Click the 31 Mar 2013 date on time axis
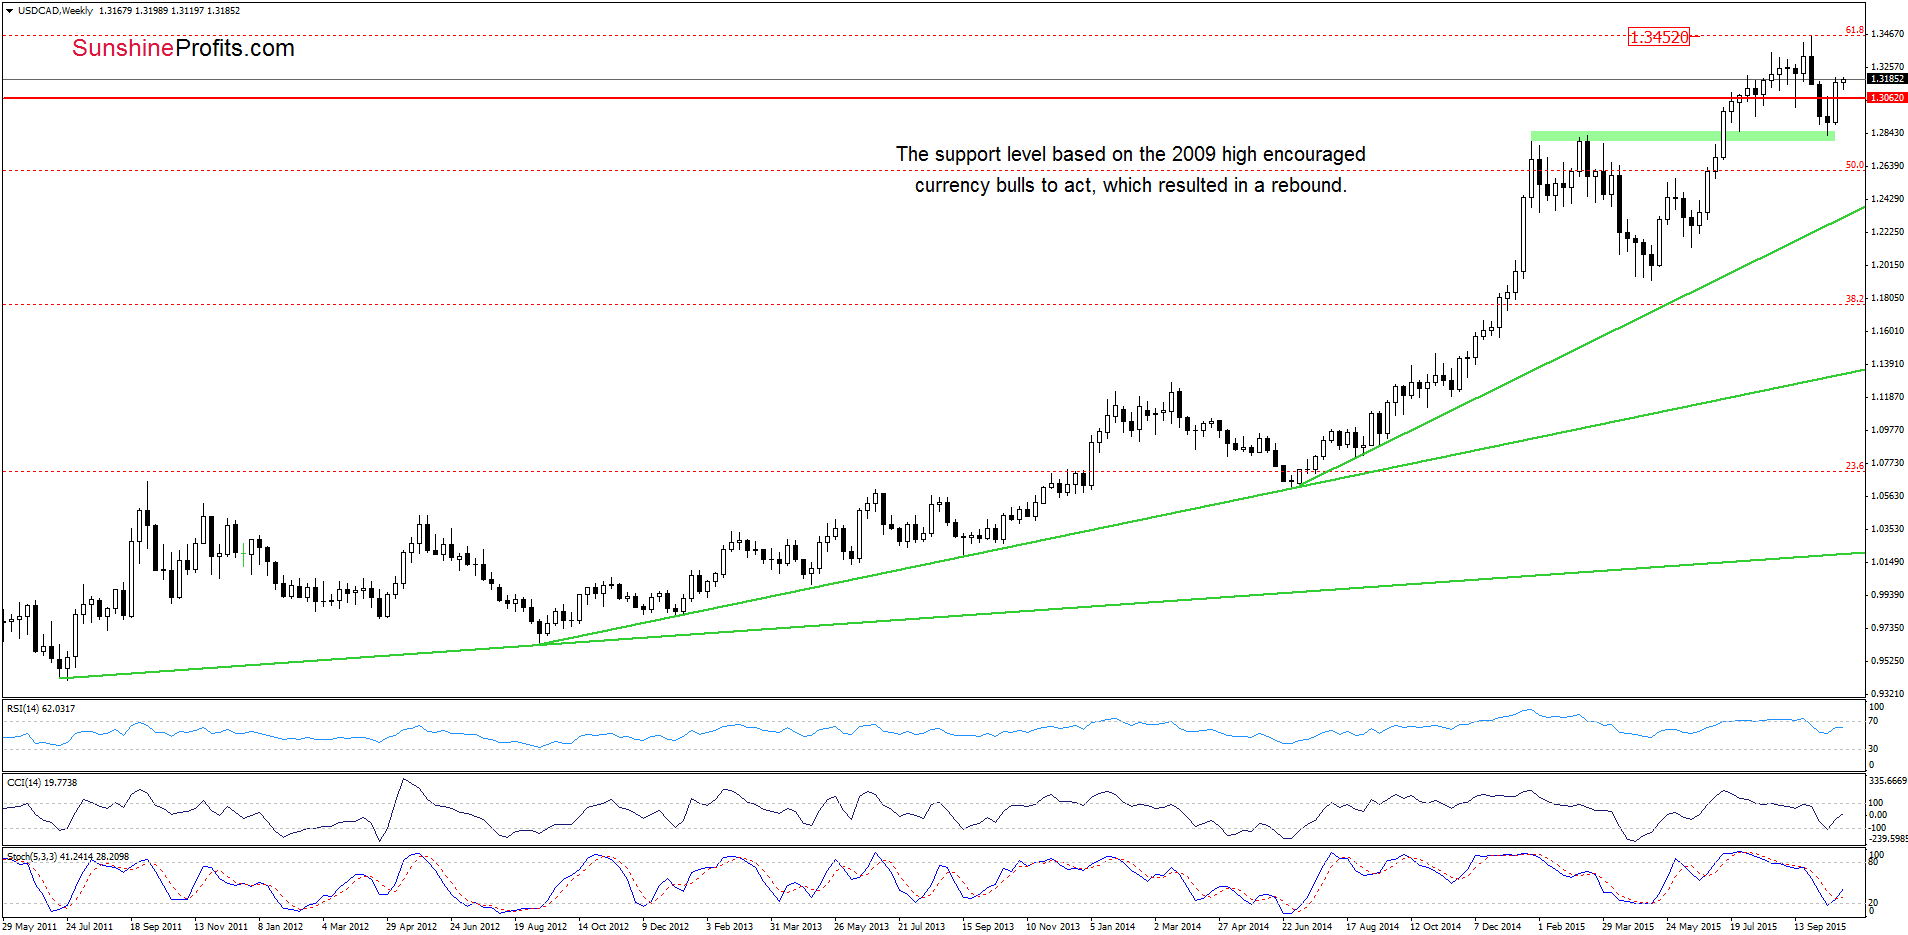Viewport: 1908px width, 935px height. click(796, 926)
